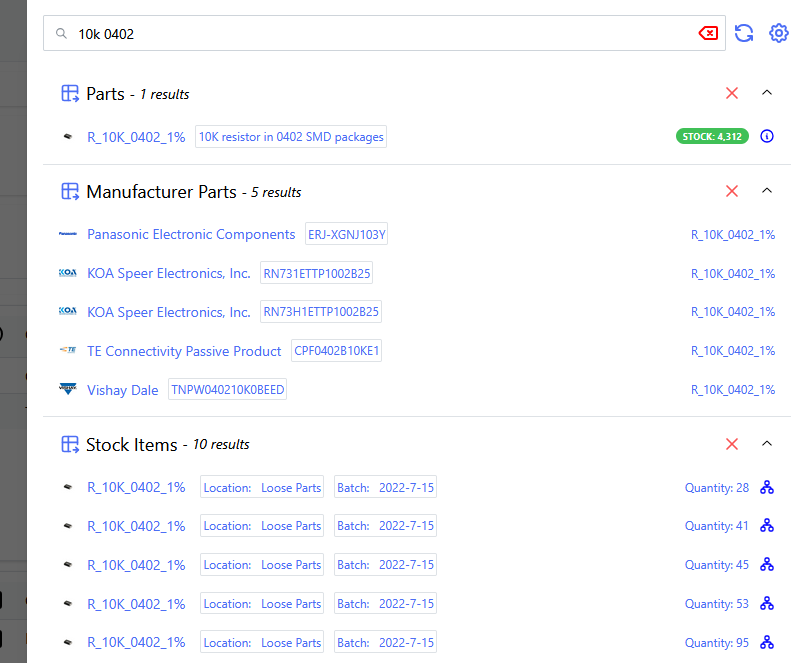Click the hierarchy icon beside Quantity: 53

pyautogui.click(x=767, y=604)
